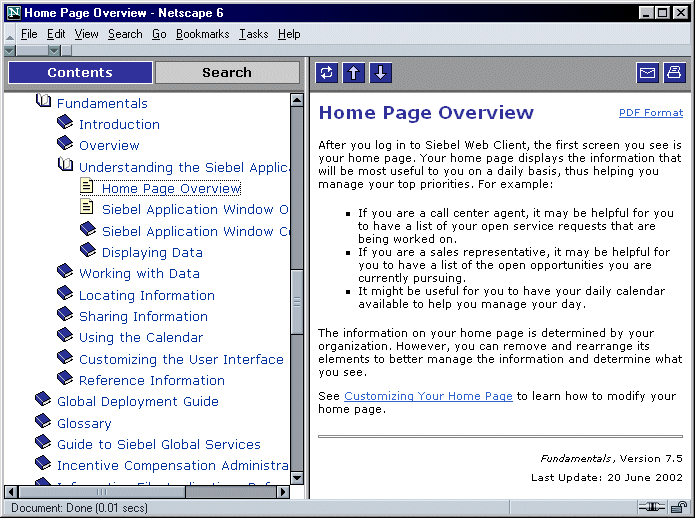
Task: Click book icon beside Customizing the User Interface
Action: click(x=65, y=357)
